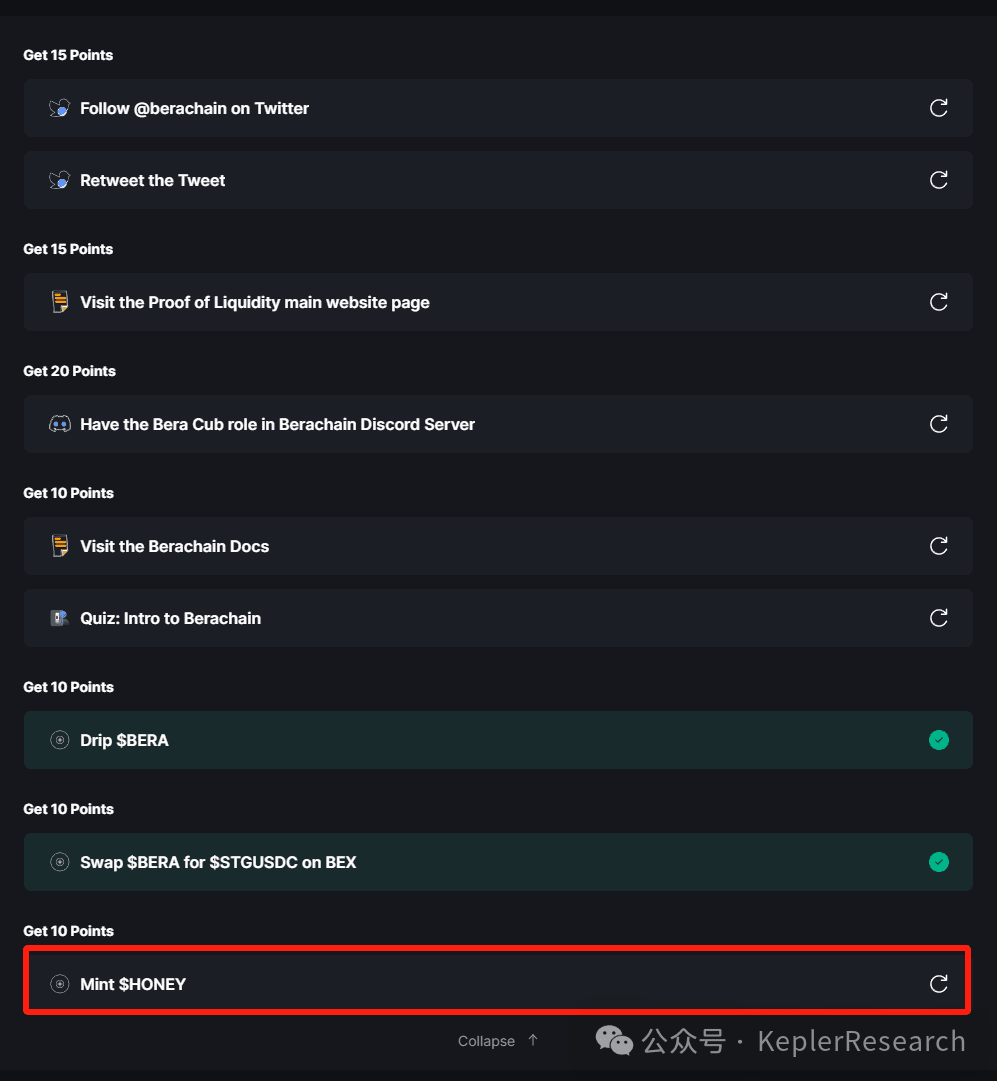Click the Twitter bird icon on Retweet task
The height and width of the screenshot is (1081, 997).
[60, 180]
